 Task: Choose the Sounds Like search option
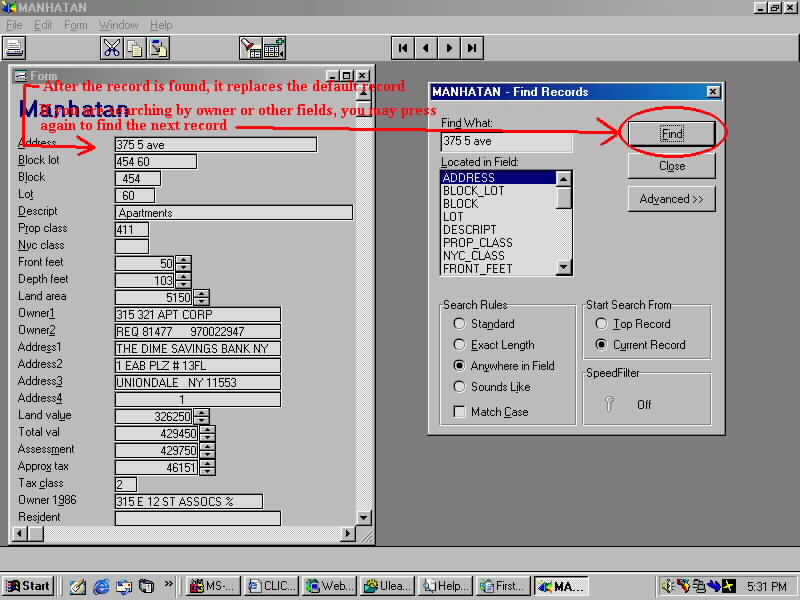coord(459,387)
